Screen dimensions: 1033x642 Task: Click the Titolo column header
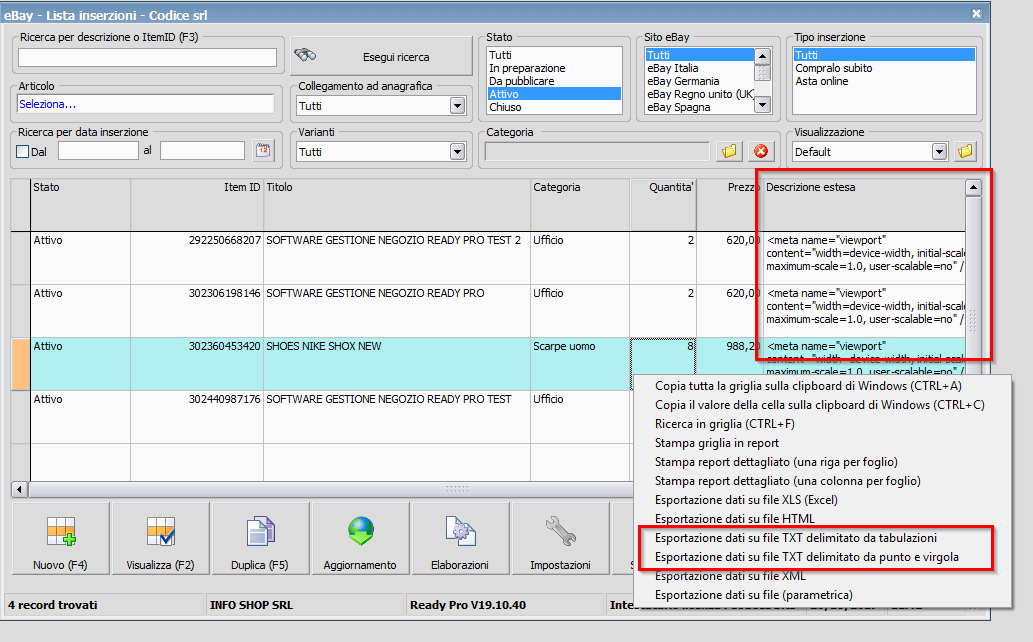397,204
